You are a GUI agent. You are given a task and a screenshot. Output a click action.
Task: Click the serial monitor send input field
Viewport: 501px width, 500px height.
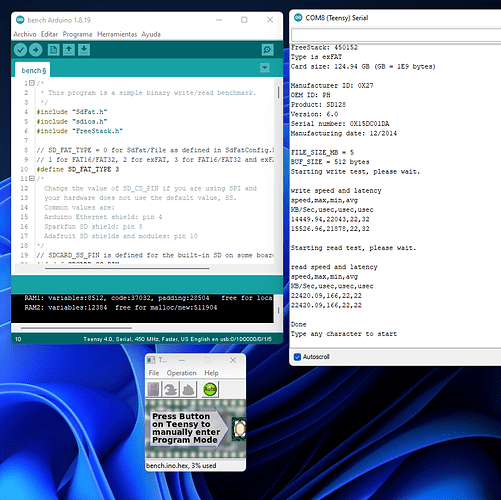[x=396, y=35]
